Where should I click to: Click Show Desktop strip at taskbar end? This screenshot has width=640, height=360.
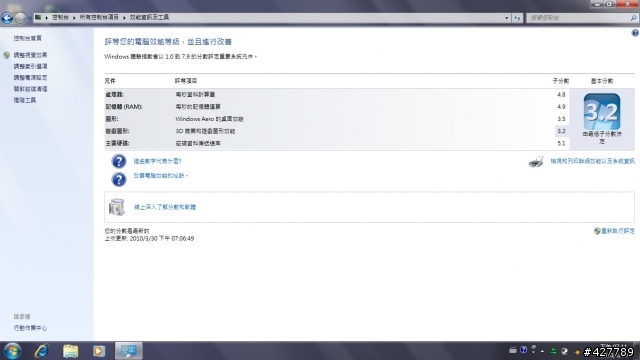point(637,351)
